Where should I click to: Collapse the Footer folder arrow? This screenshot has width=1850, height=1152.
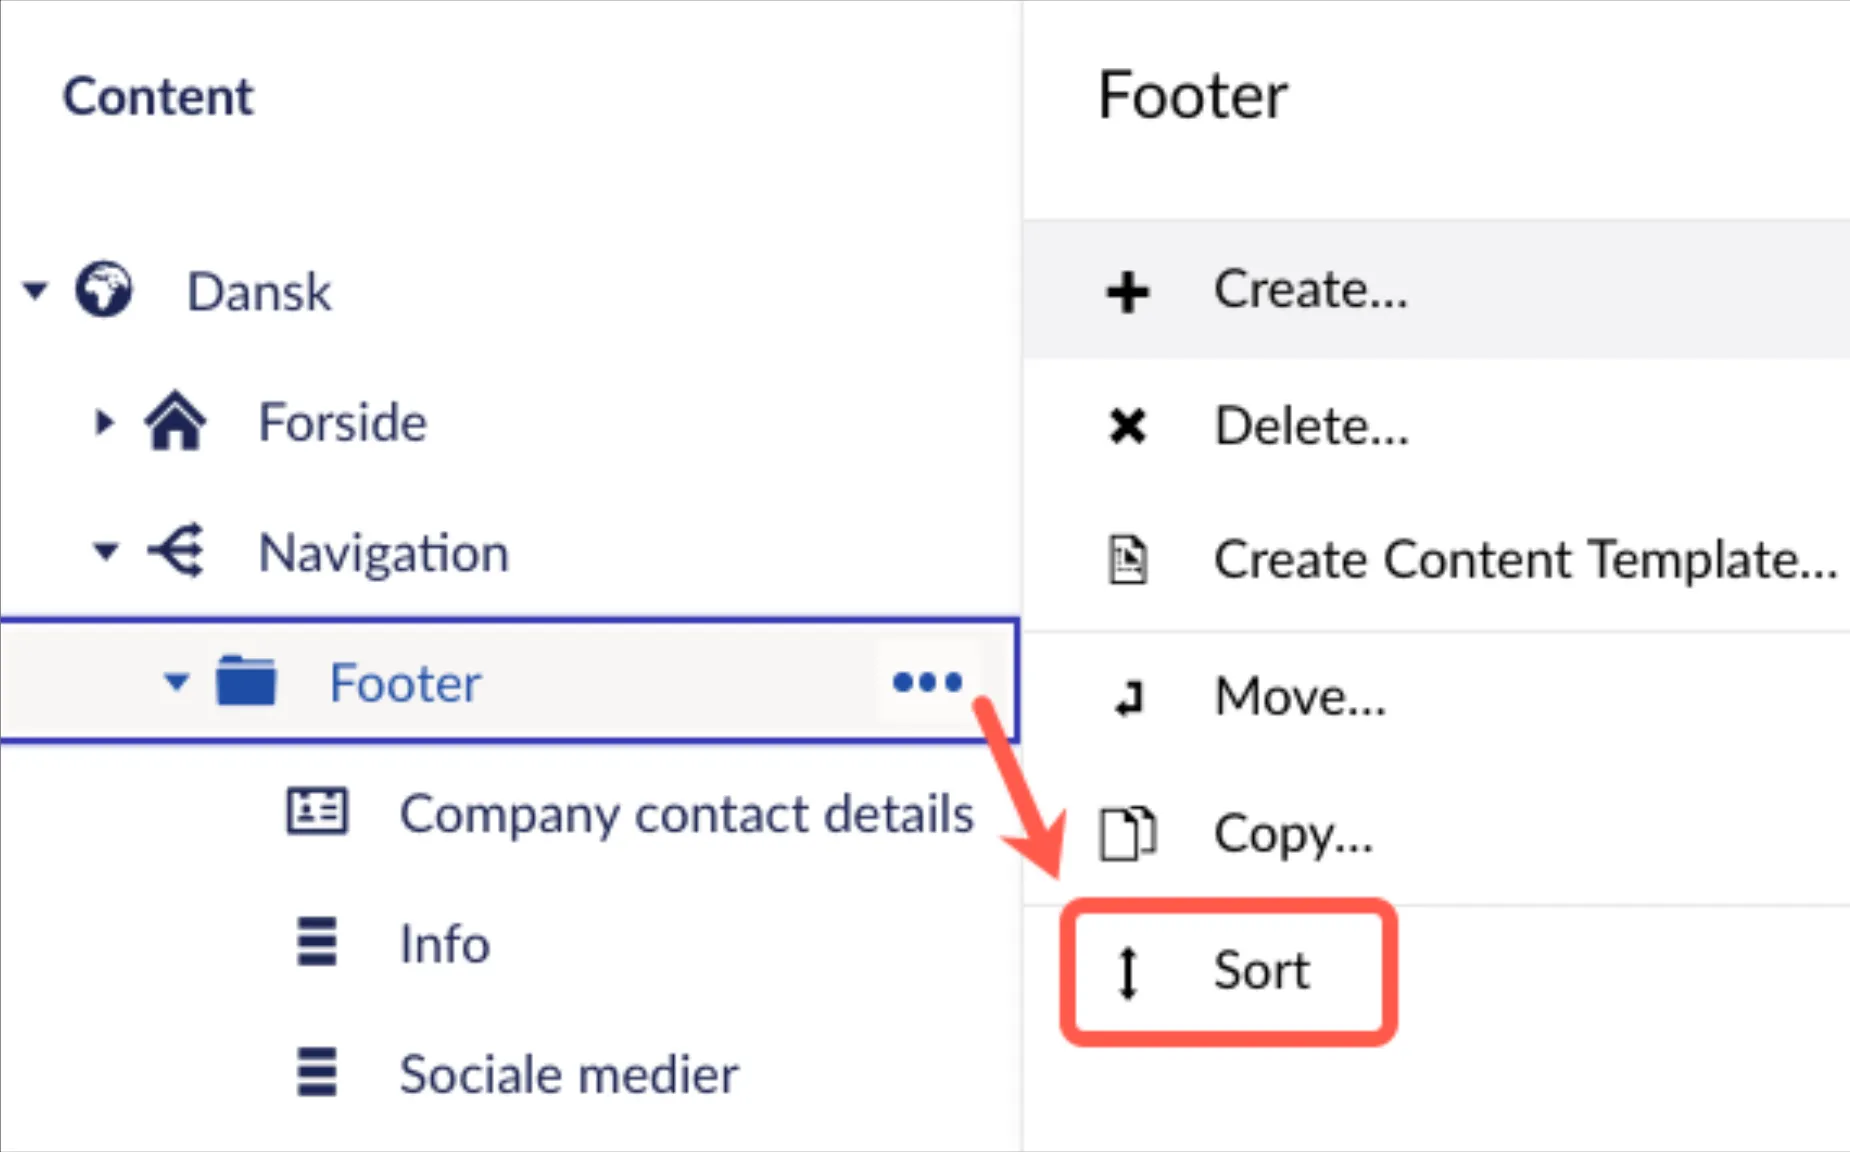point(176,682)
